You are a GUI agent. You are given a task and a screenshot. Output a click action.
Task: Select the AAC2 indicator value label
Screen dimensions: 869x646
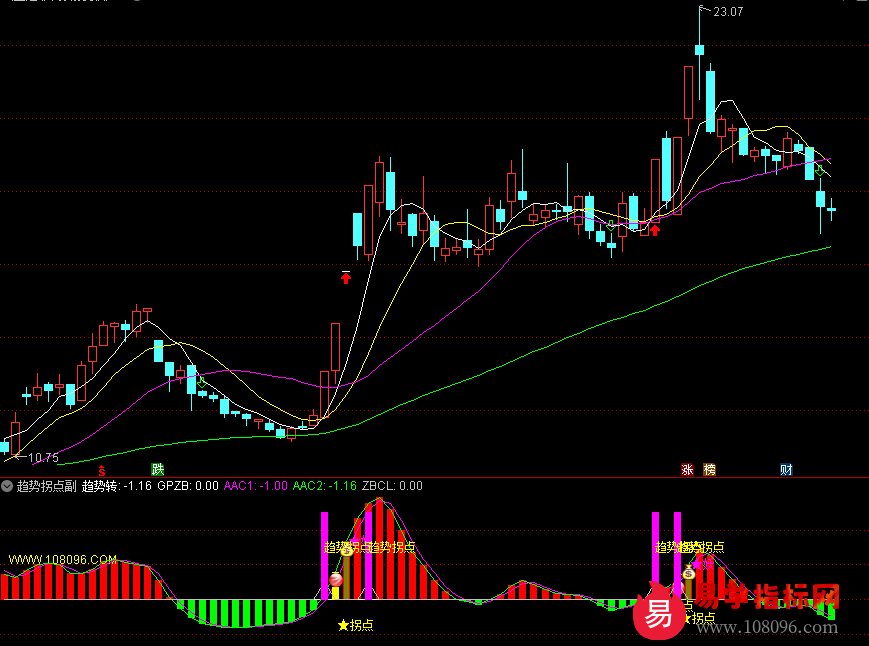pyautogui.click(x=324, y=486)
